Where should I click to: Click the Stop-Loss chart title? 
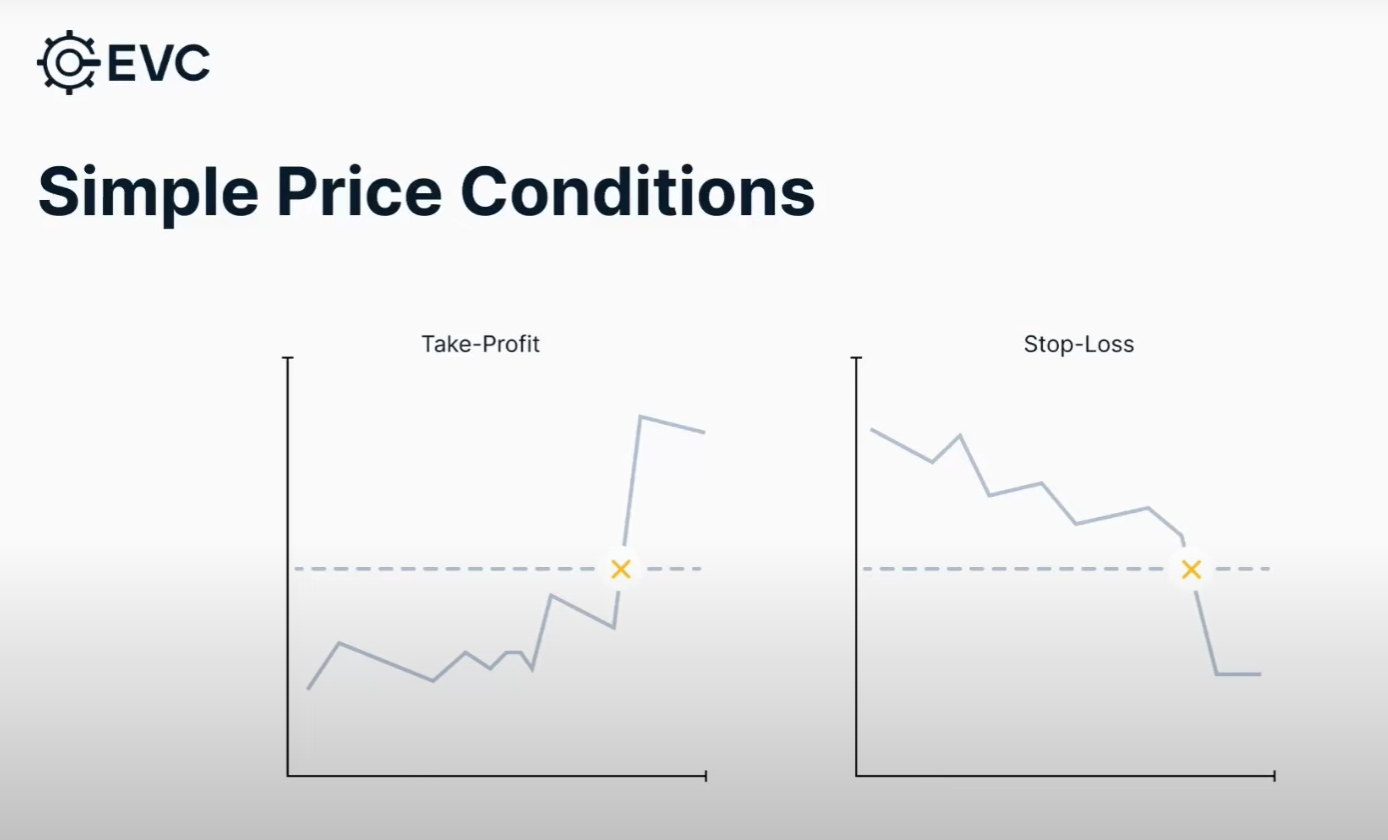point(1079,345)
